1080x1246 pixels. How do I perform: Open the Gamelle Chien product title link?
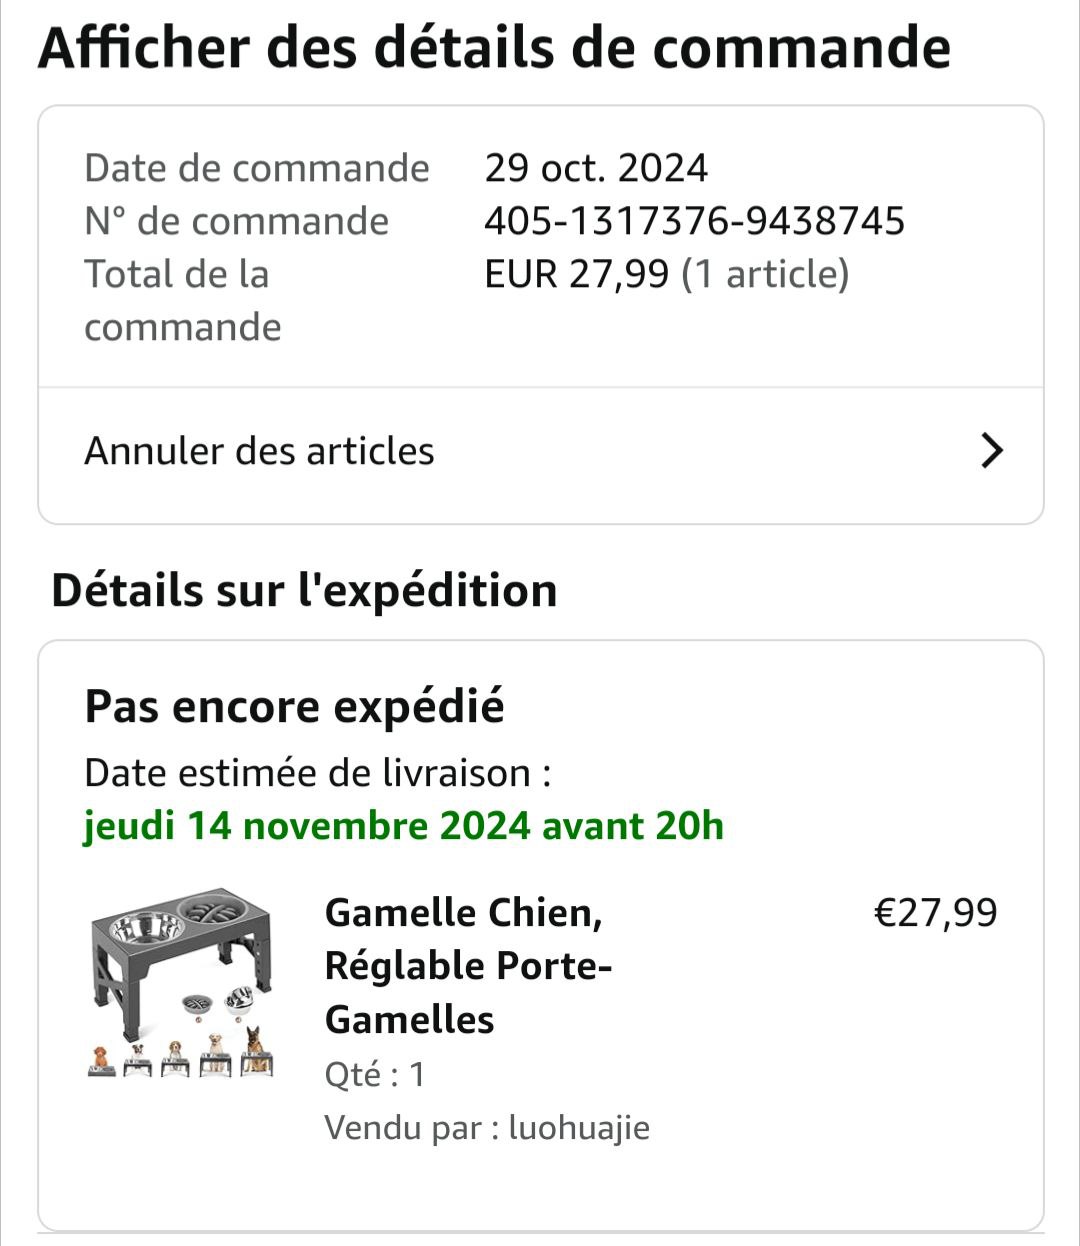468,966
